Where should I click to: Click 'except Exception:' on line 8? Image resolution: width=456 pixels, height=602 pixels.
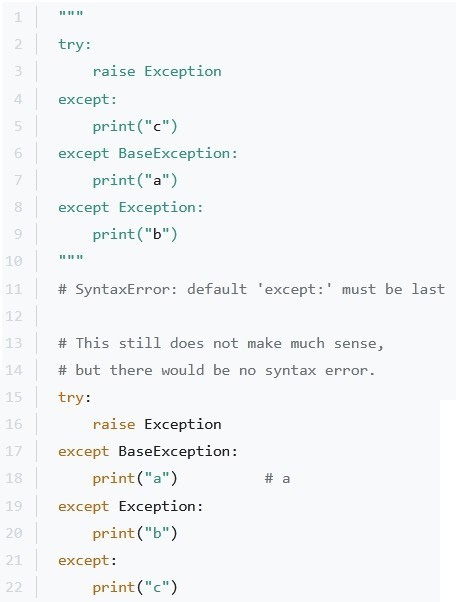click(x=131, y=208)
